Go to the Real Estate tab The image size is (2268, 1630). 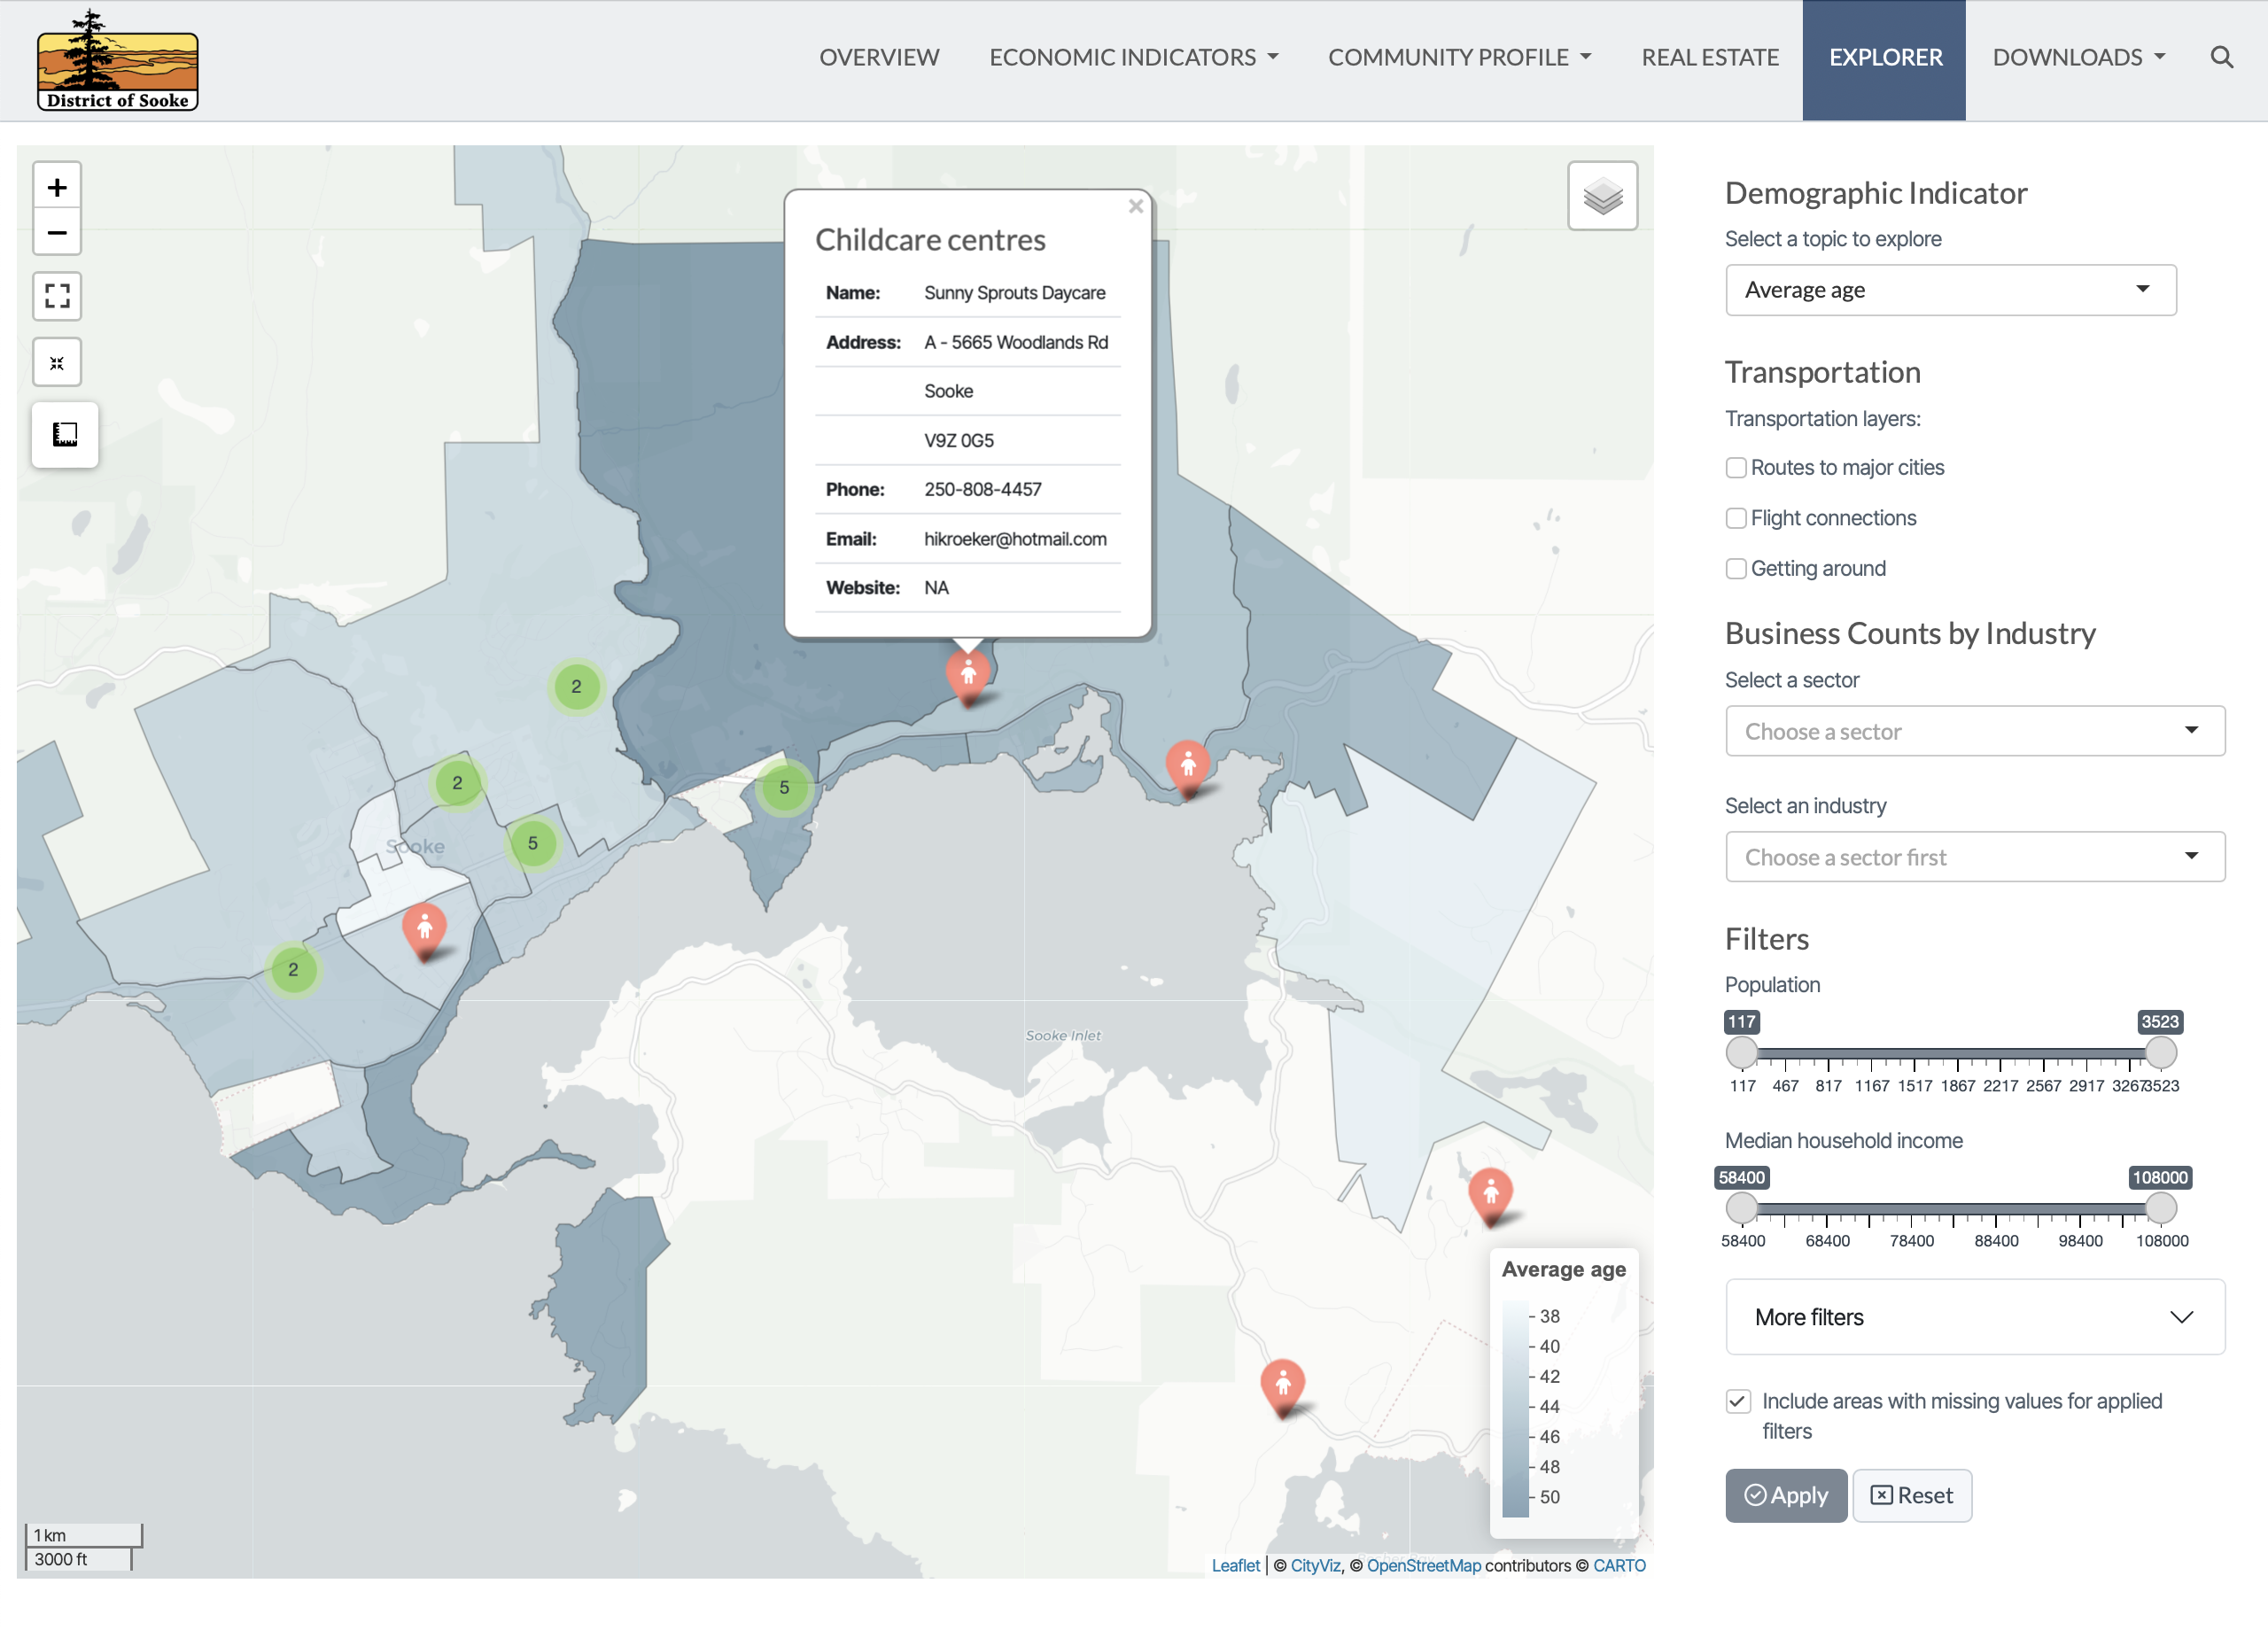(1709, 57)
